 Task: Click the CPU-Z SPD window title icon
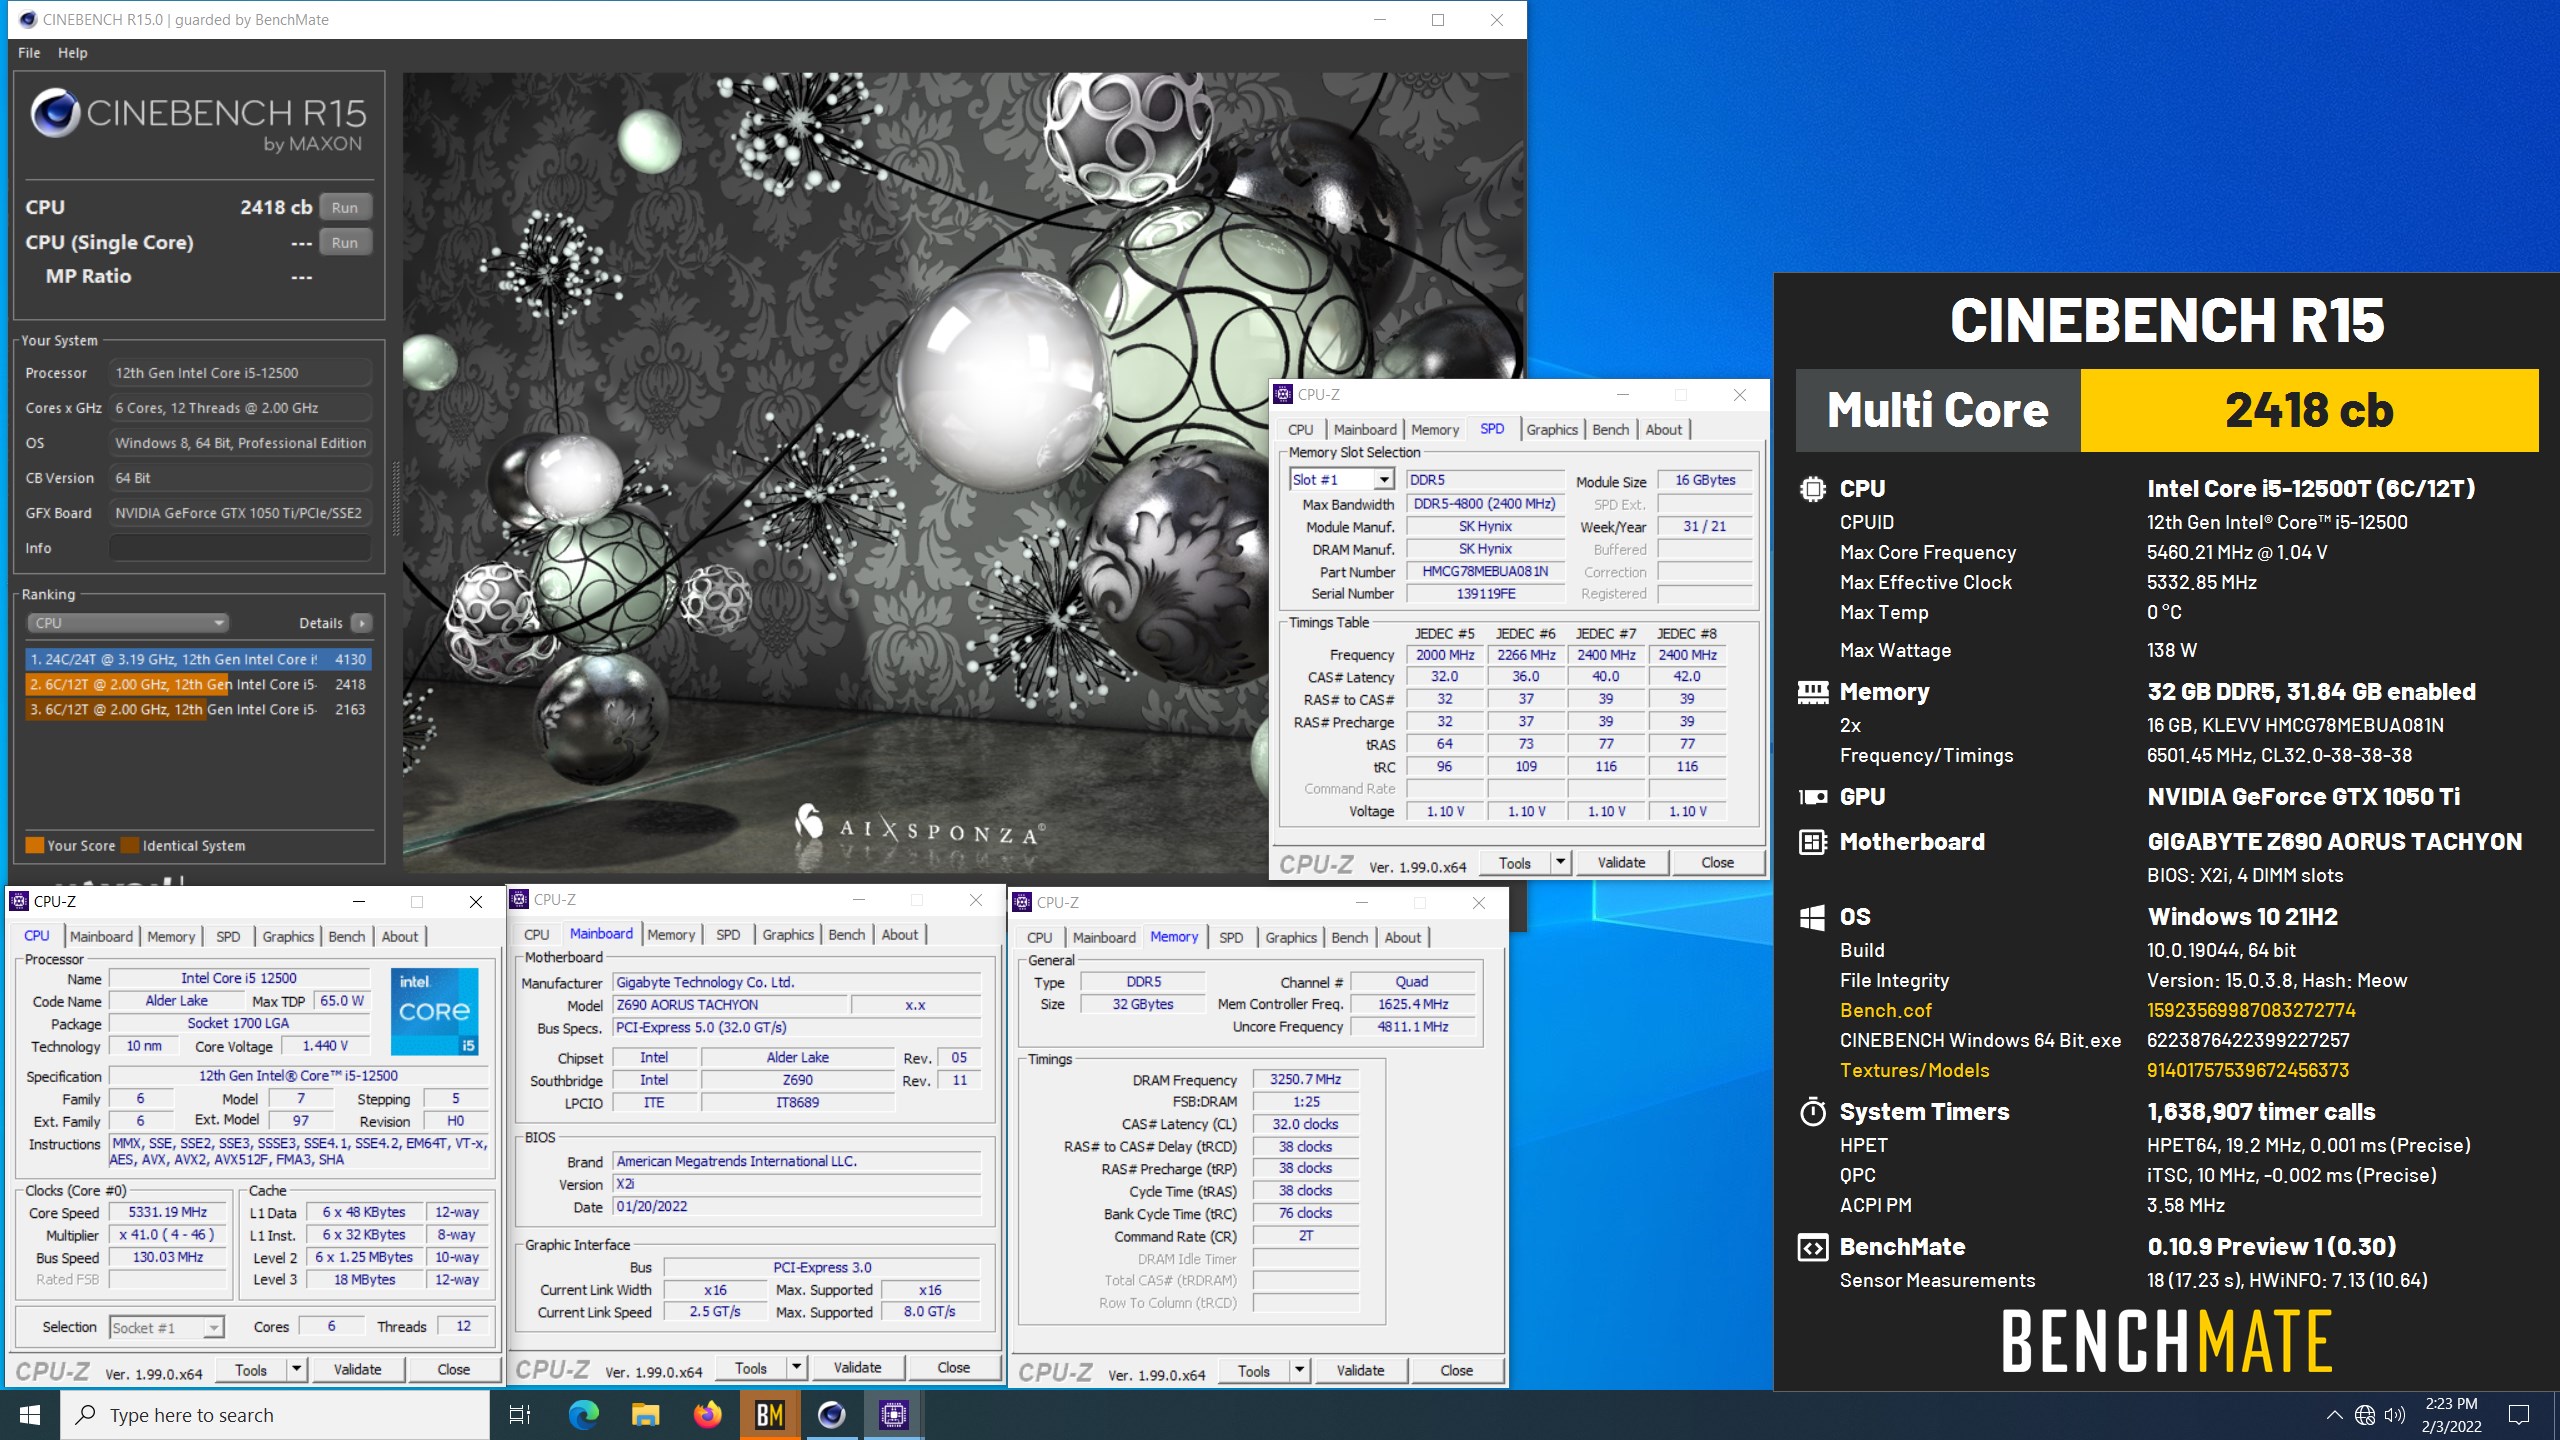1283,395
